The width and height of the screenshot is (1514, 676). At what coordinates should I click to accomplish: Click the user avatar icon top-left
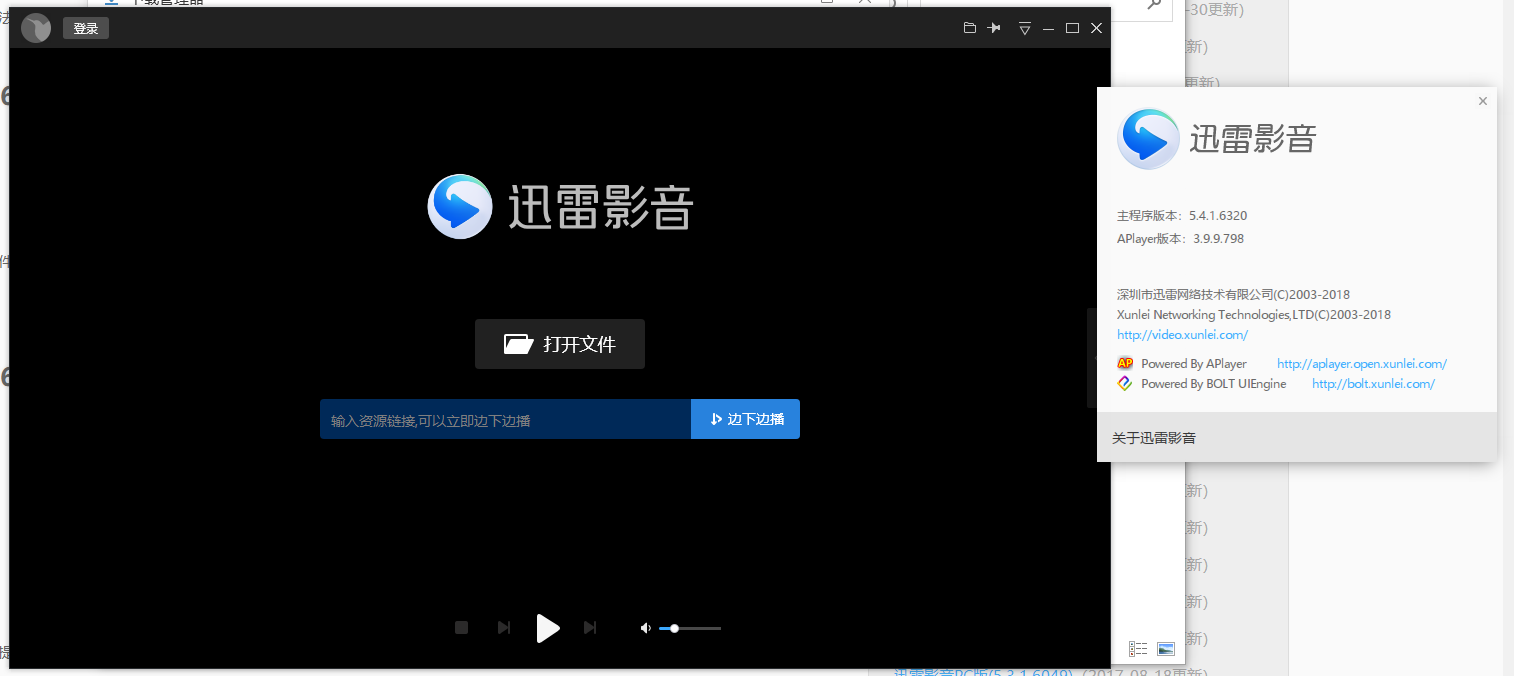pos(35,27)
